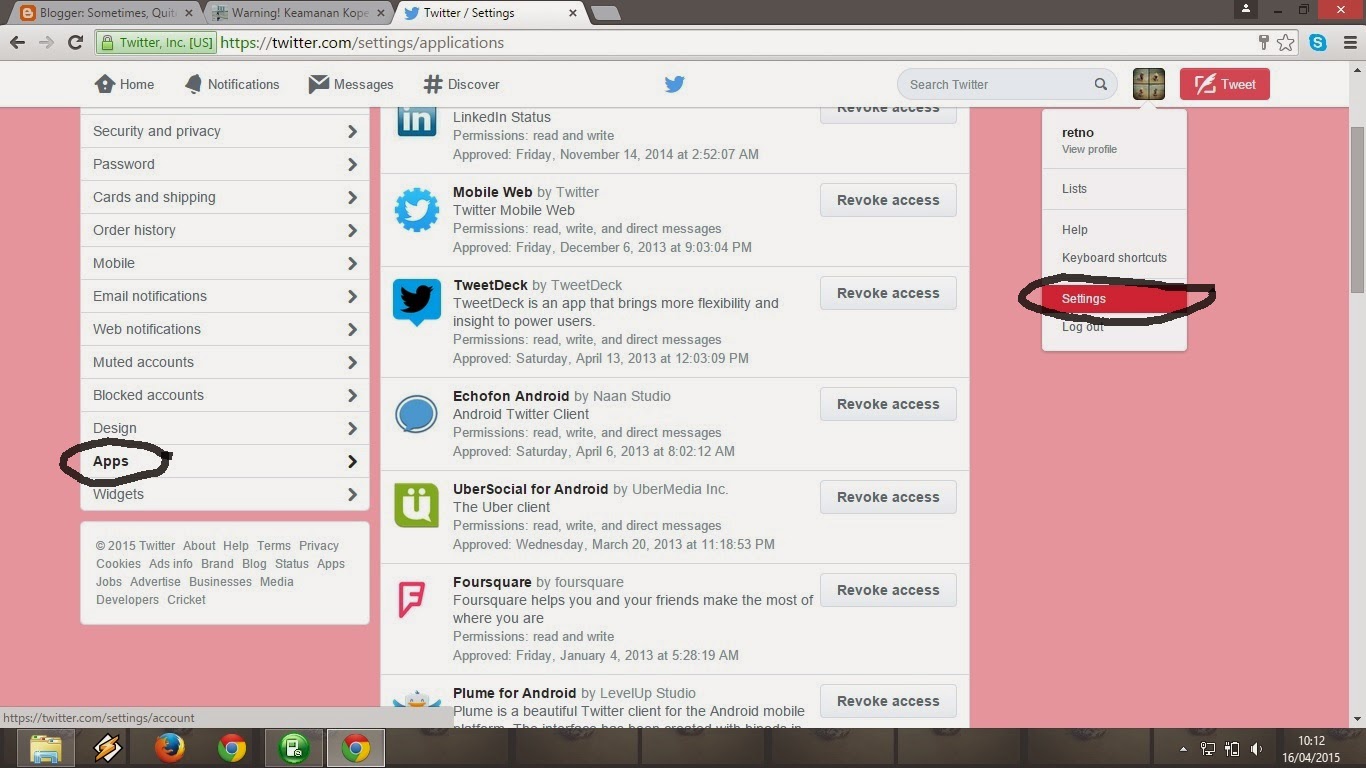Click the Cricket footer link
1366x768 pixels.
[x=186, y=599]
